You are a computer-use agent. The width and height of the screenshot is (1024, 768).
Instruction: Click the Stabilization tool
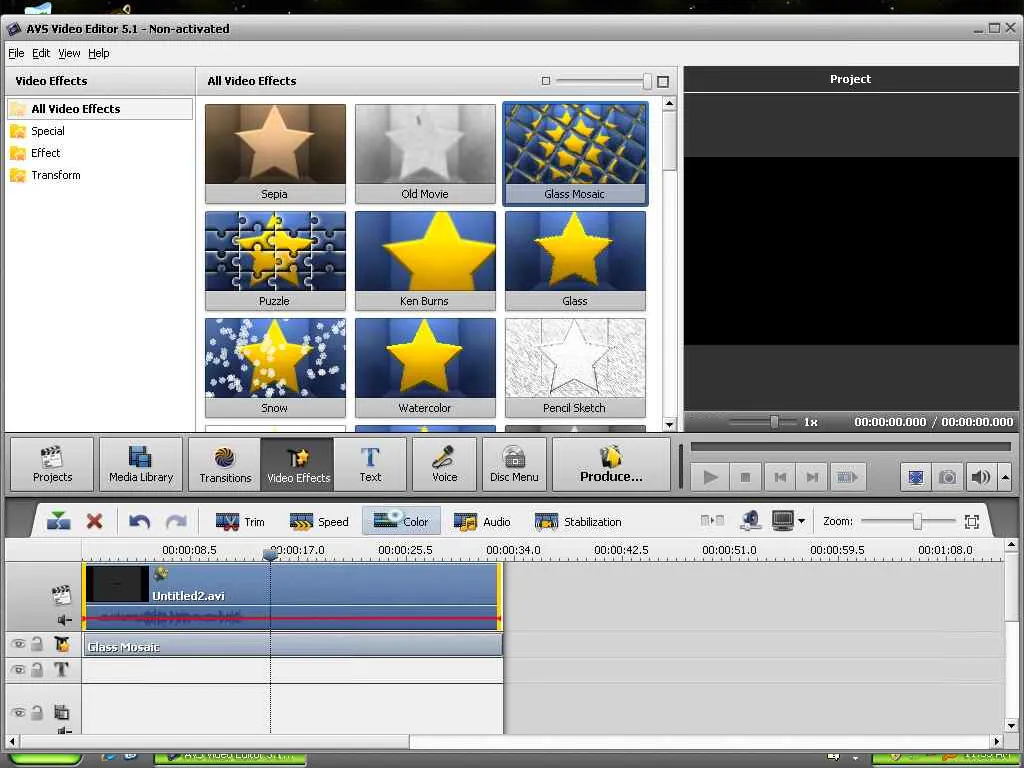(x=577, y=521)
